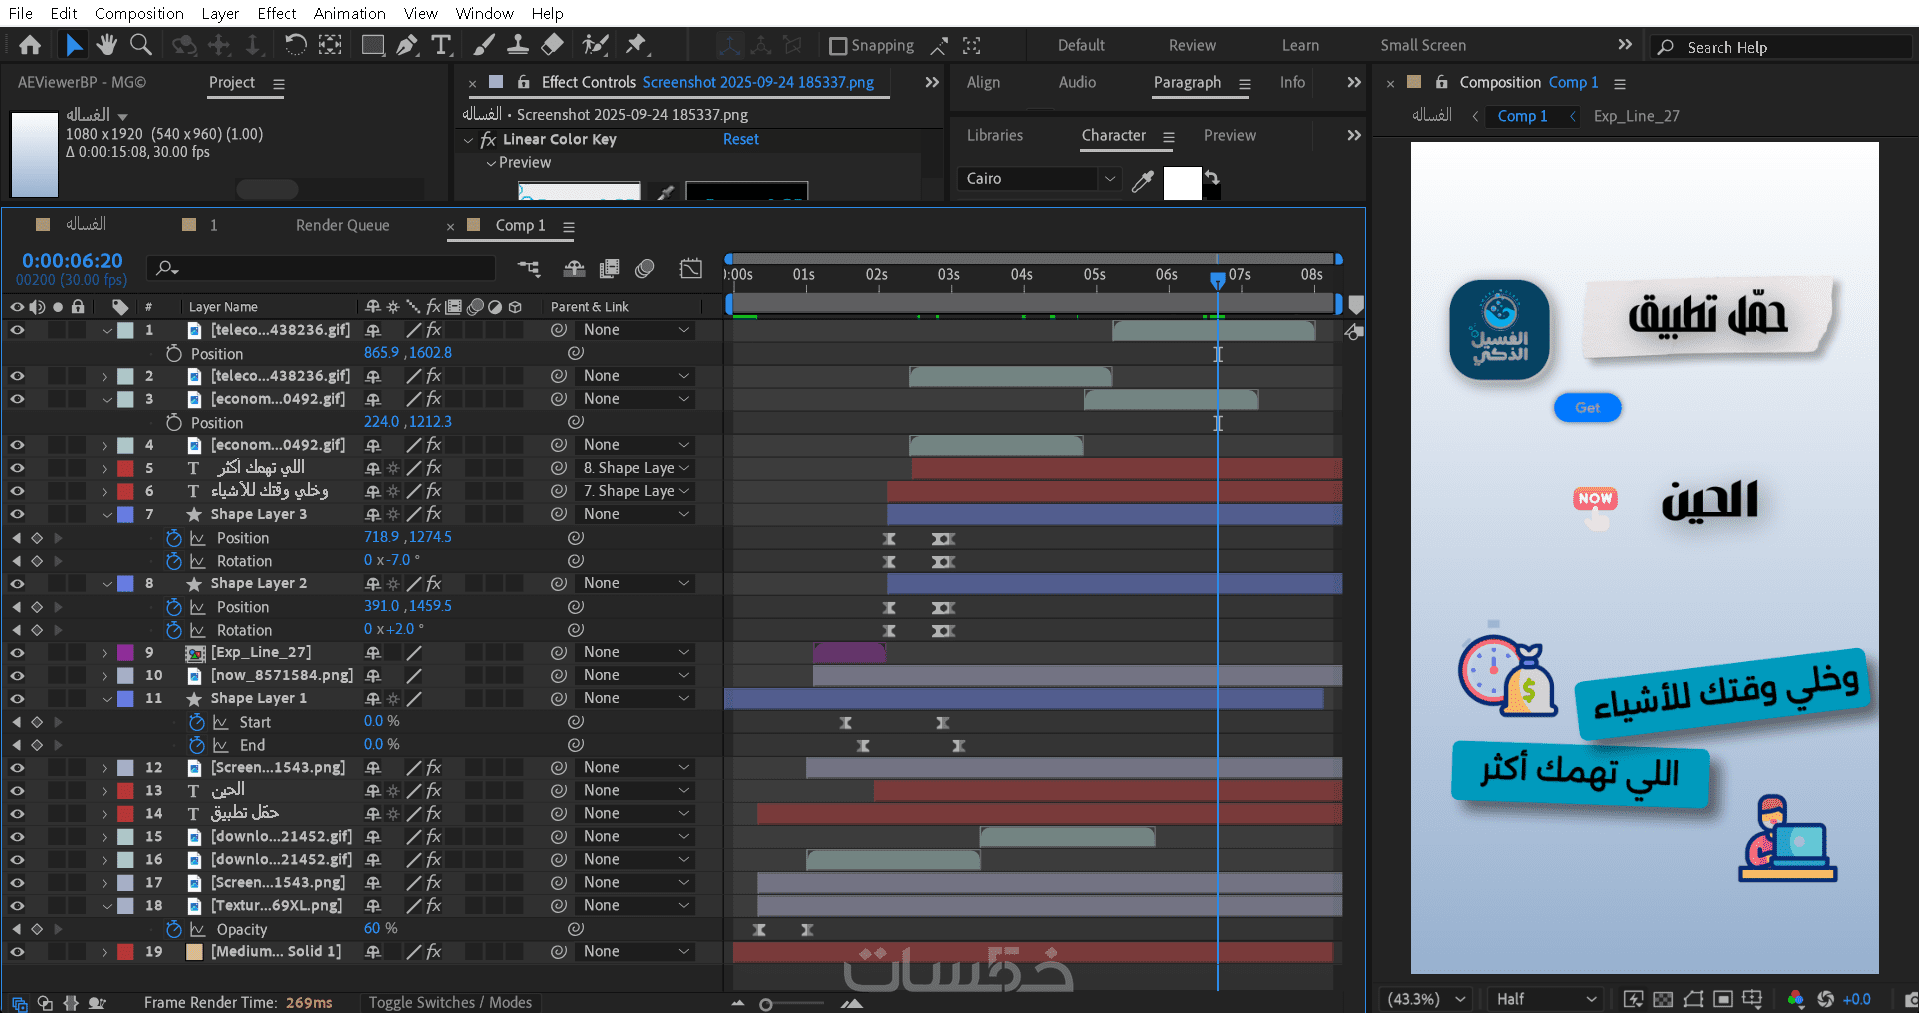Open the 43.3% magnification dropdown

[x=1426, y=999]
